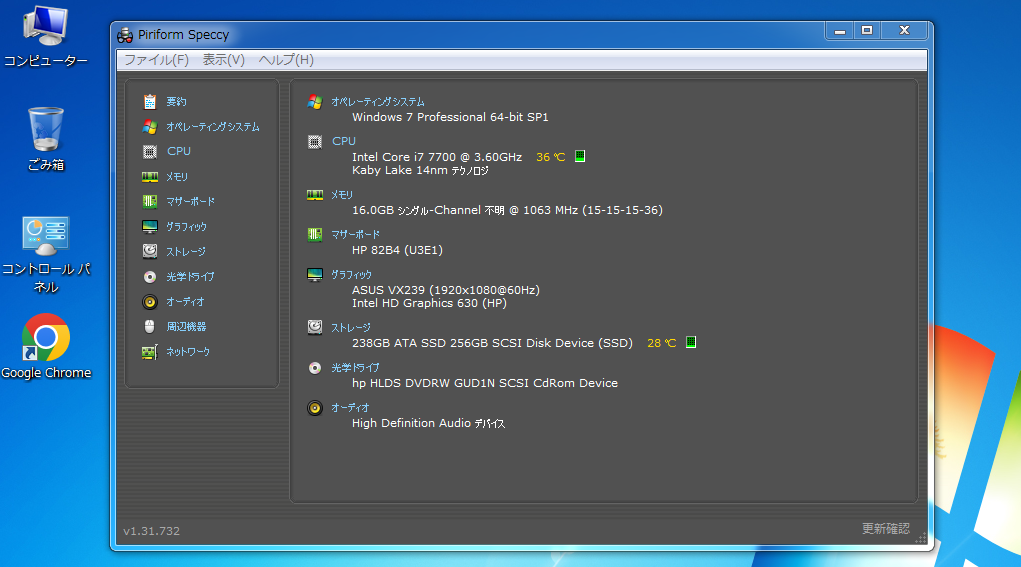Image resolution: width=1021 pixels, height=567 pixels.
Task: Open CPU heading link in summary
Action: tap(344, 141)
